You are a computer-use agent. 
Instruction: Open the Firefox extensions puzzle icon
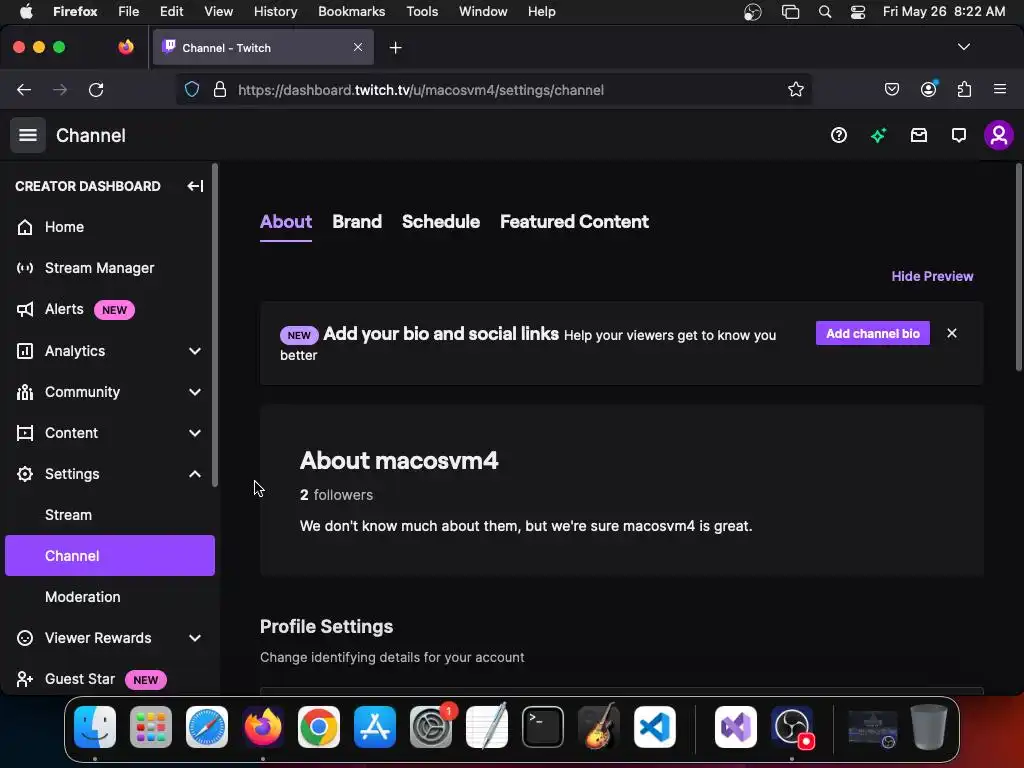pos(964,89)
